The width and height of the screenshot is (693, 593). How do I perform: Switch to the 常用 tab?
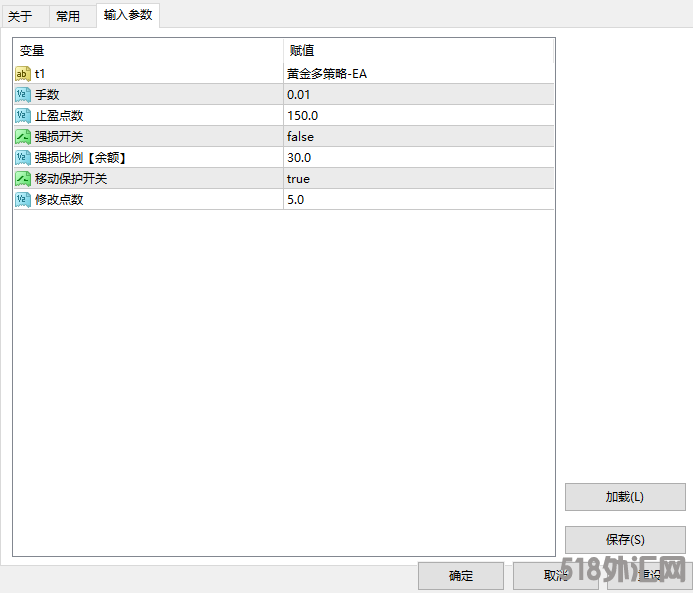point(72,17)
